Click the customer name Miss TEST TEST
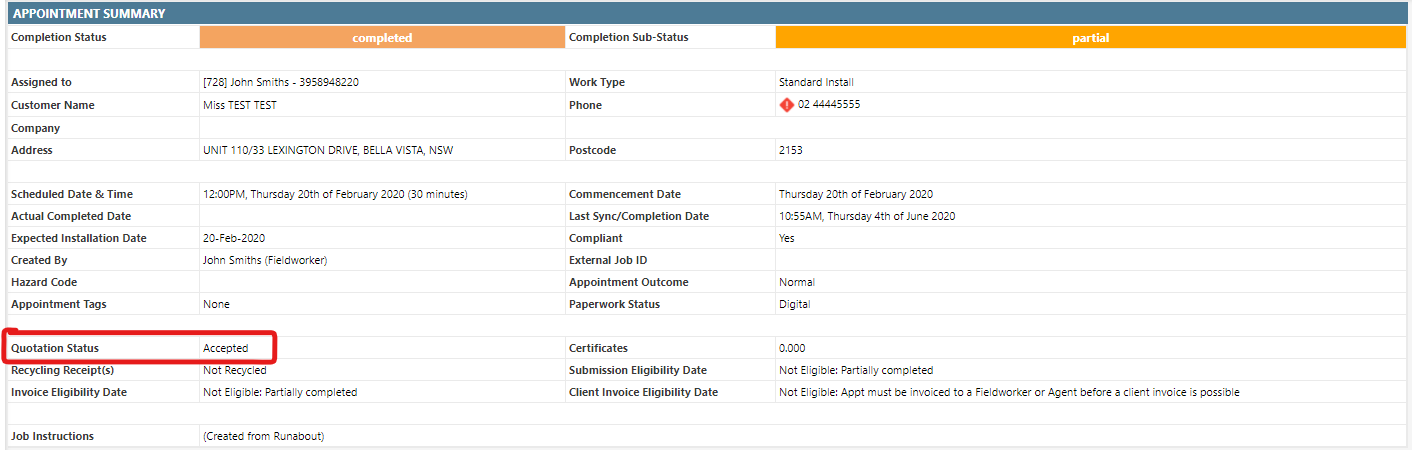Image resolution: width=1412 pixels, height=450 pixels. [239, 105]
